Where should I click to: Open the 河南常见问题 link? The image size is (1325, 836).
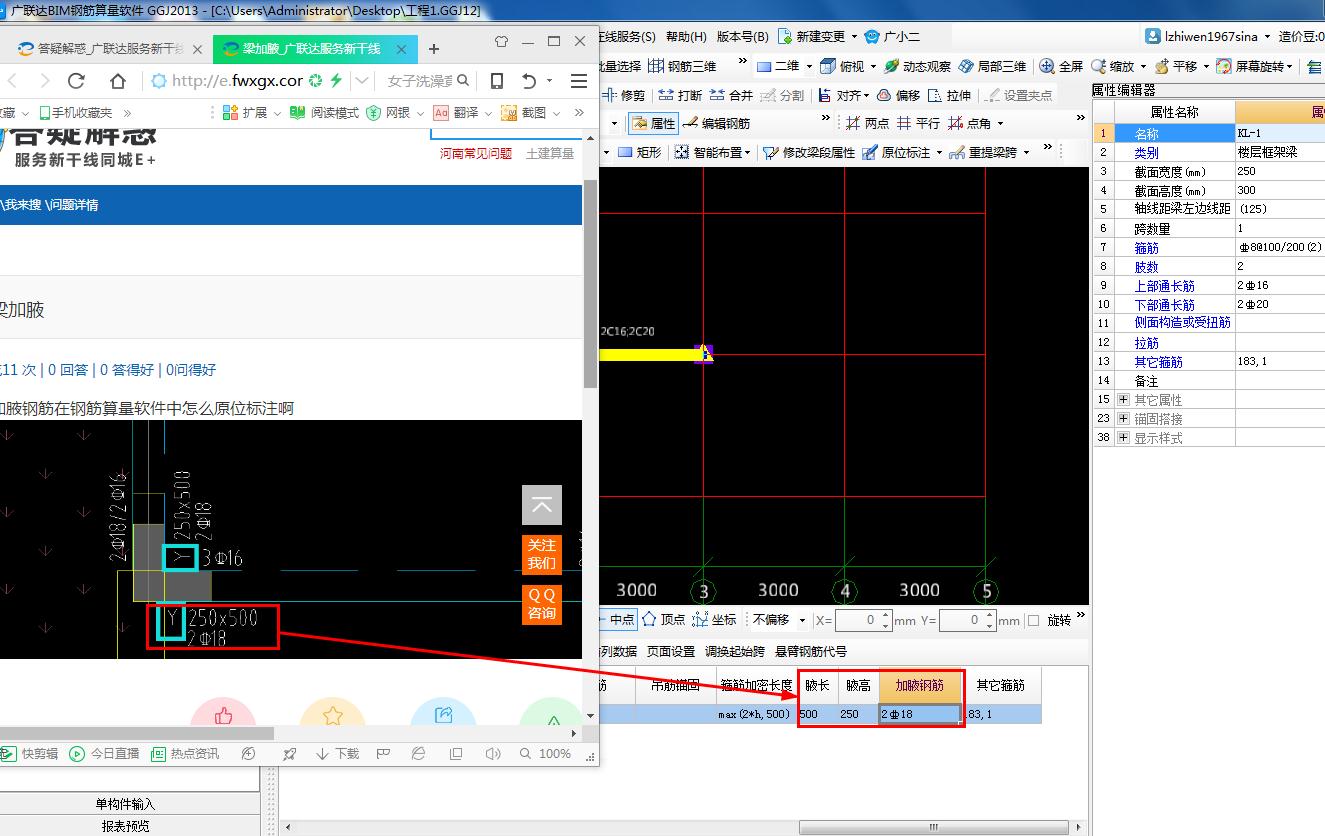[476, 153]
